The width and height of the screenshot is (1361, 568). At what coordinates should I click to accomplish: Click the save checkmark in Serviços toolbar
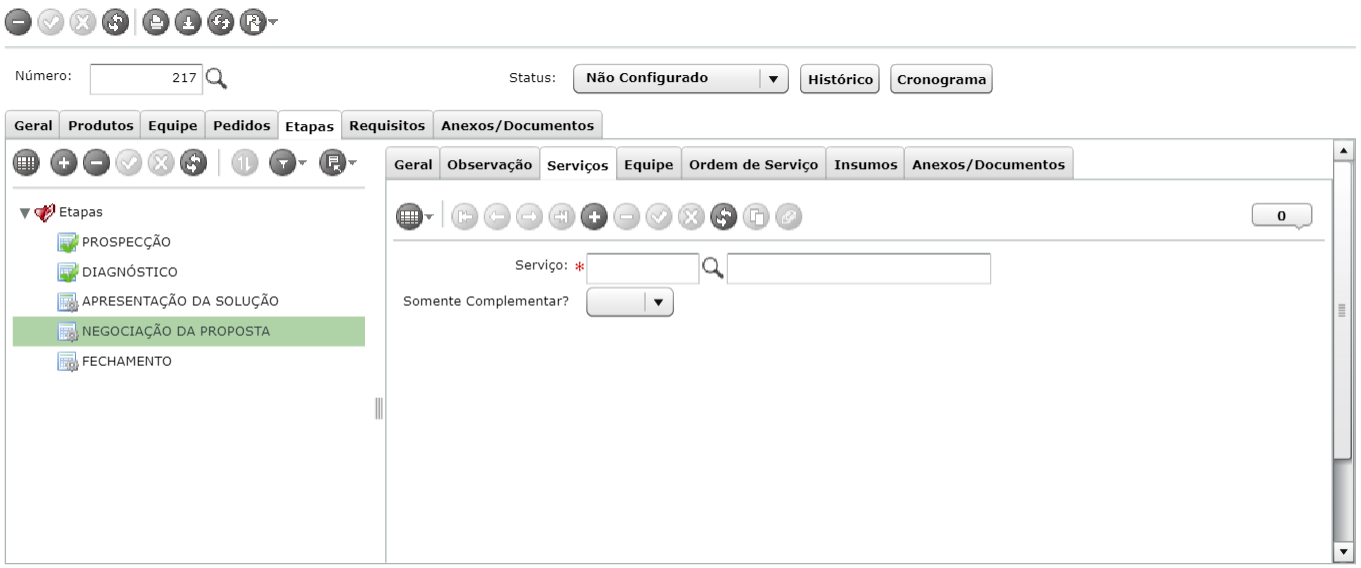[x=658, y=215]
